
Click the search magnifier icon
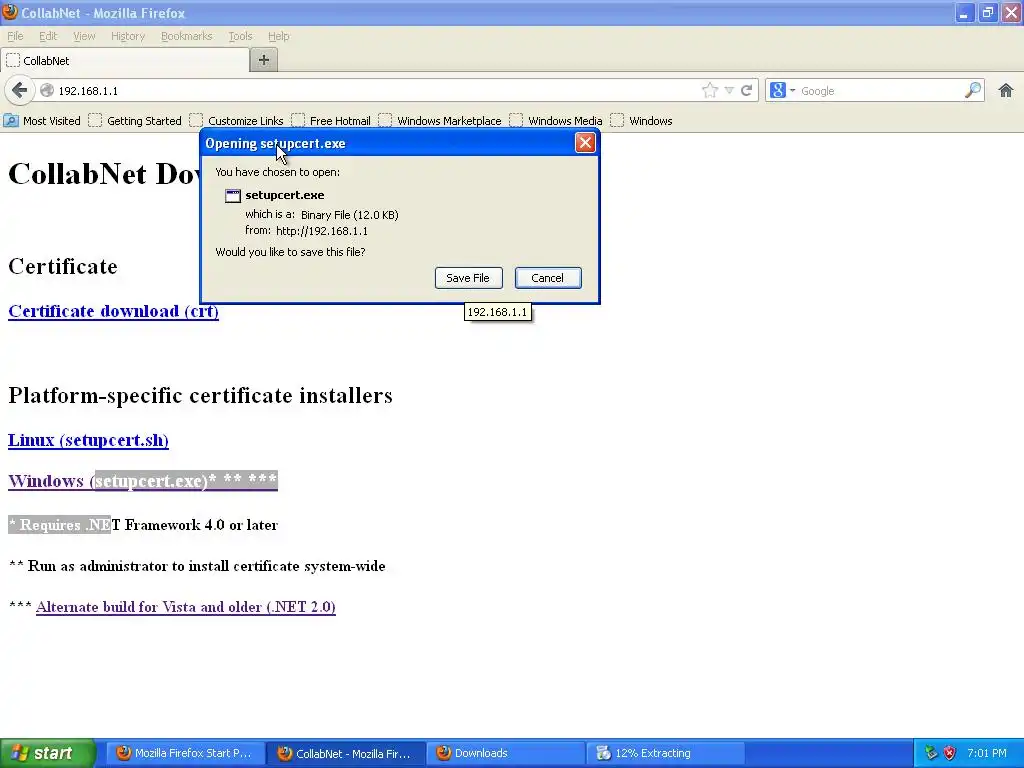click(973, 90)
